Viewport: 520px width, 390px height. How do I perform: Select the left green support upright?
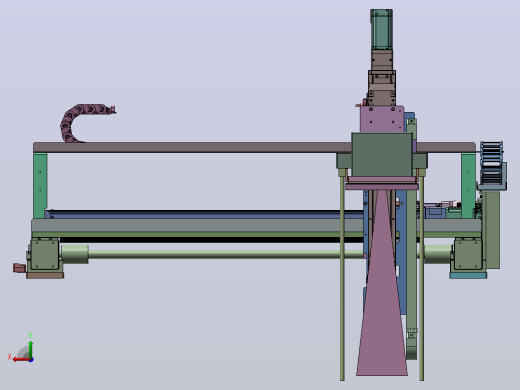[40, 185]
